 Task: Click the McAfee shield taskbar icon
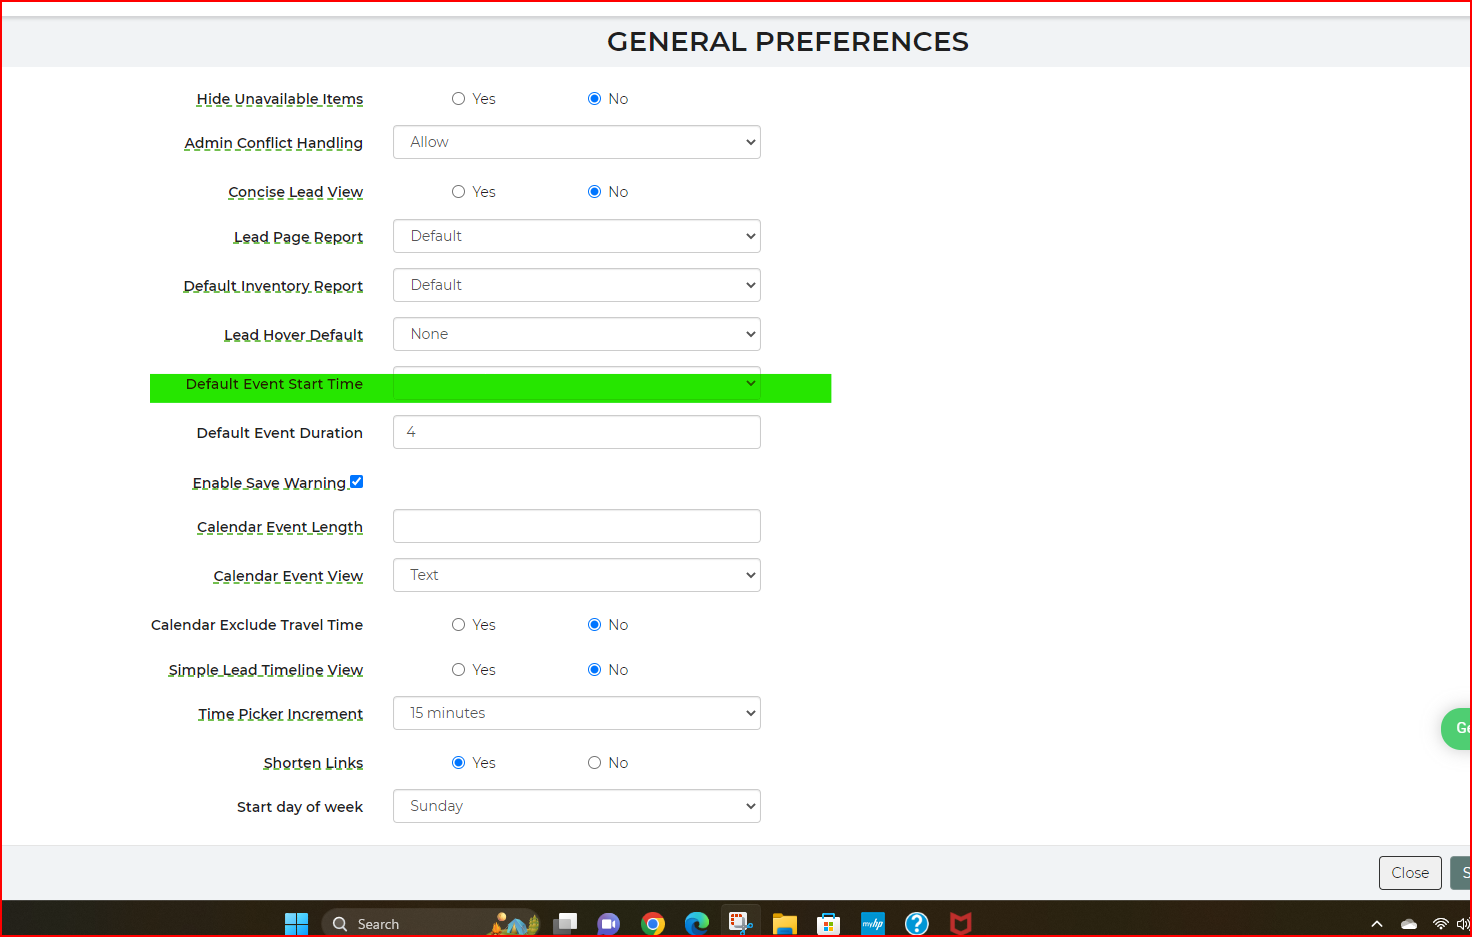click(960, 923)
